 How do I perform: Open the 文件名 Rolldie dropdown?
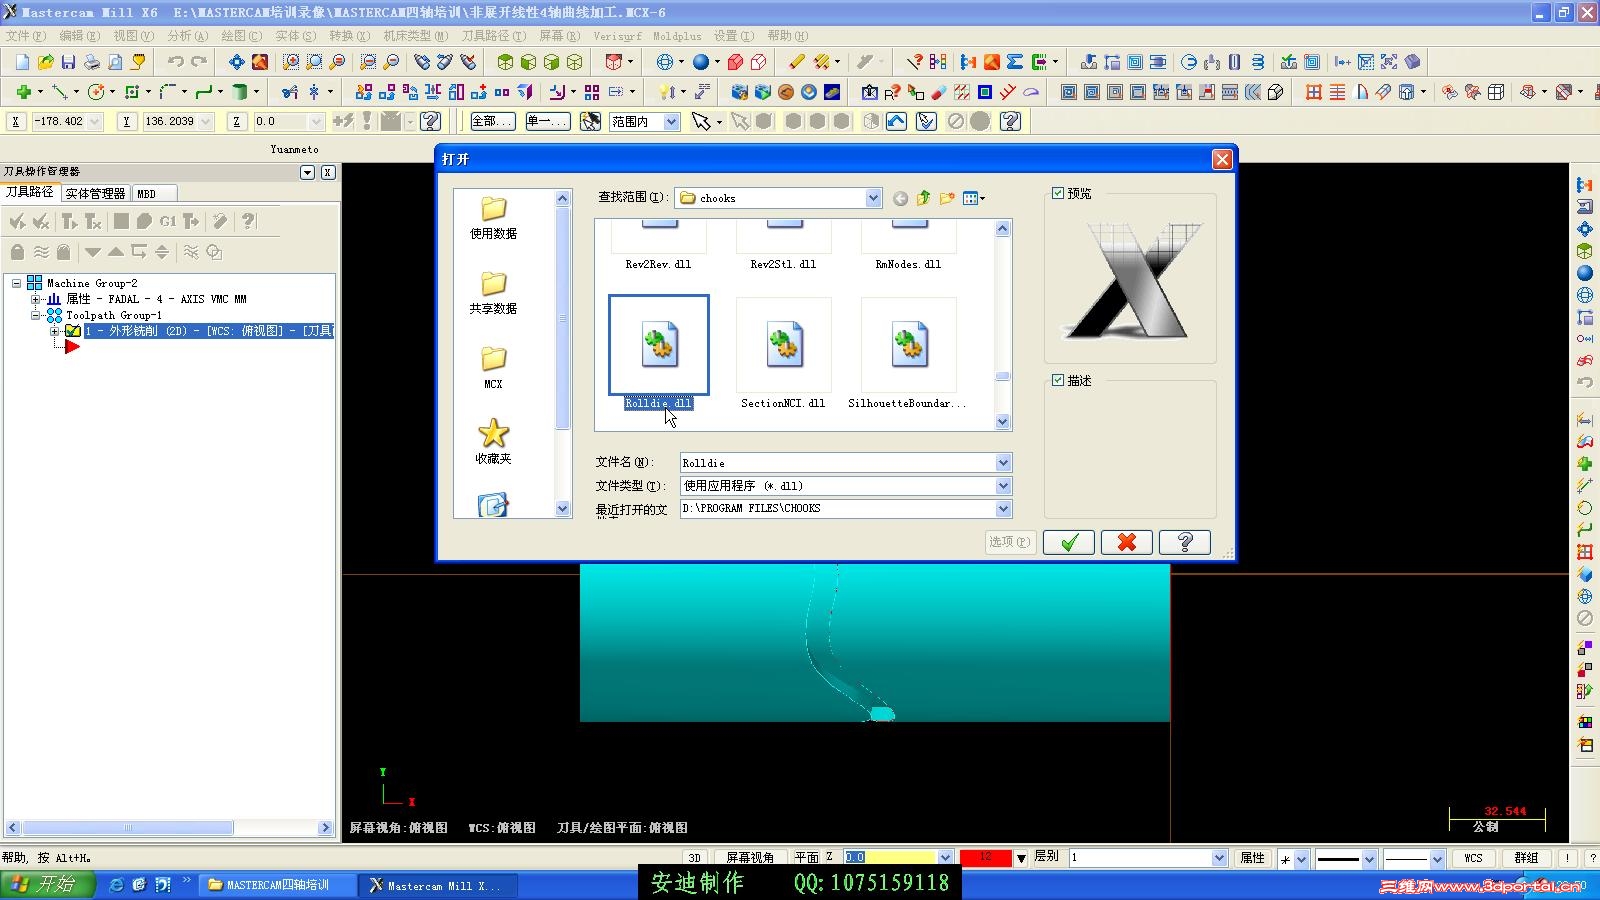pyautogui.click(x=1003, y=463)
